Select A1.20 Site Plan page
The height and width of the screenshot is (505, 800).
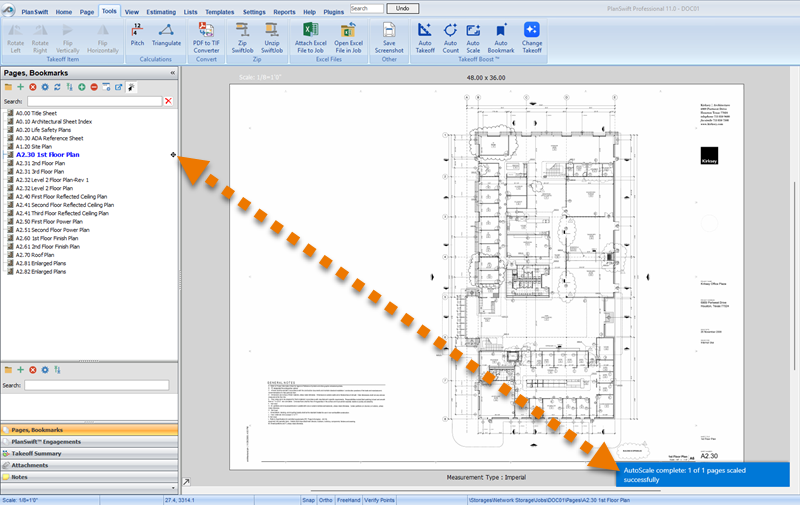(x=34, y=146)
